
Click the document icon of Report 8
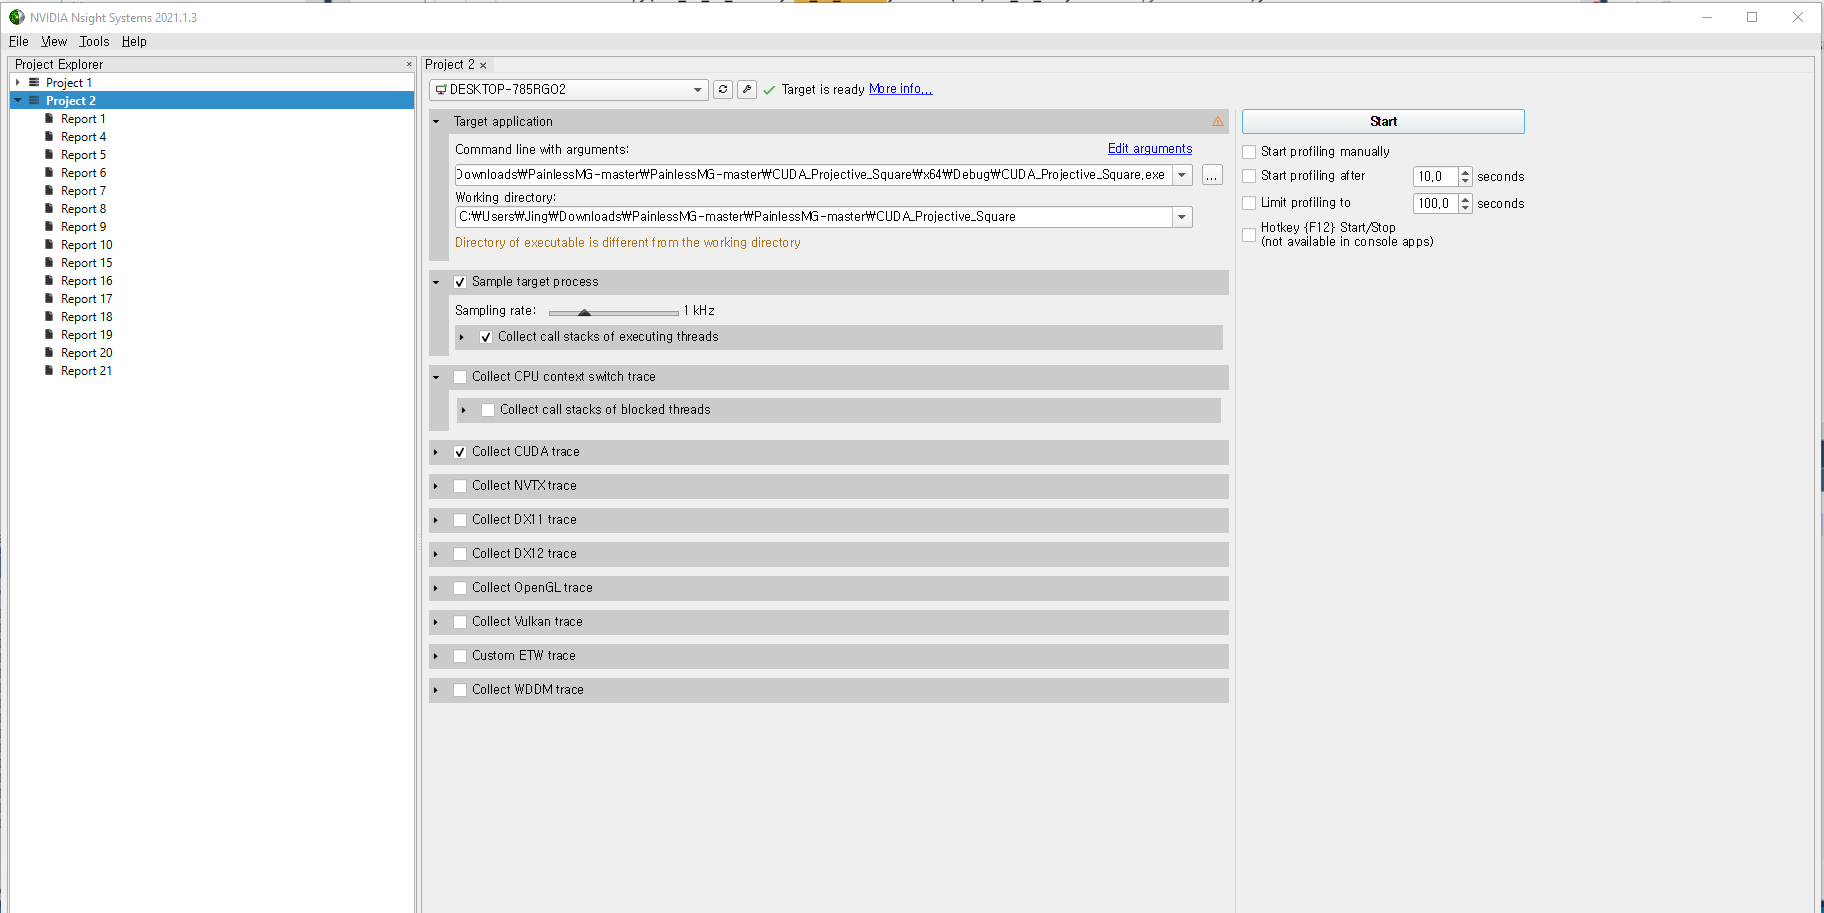click(49, 208)
